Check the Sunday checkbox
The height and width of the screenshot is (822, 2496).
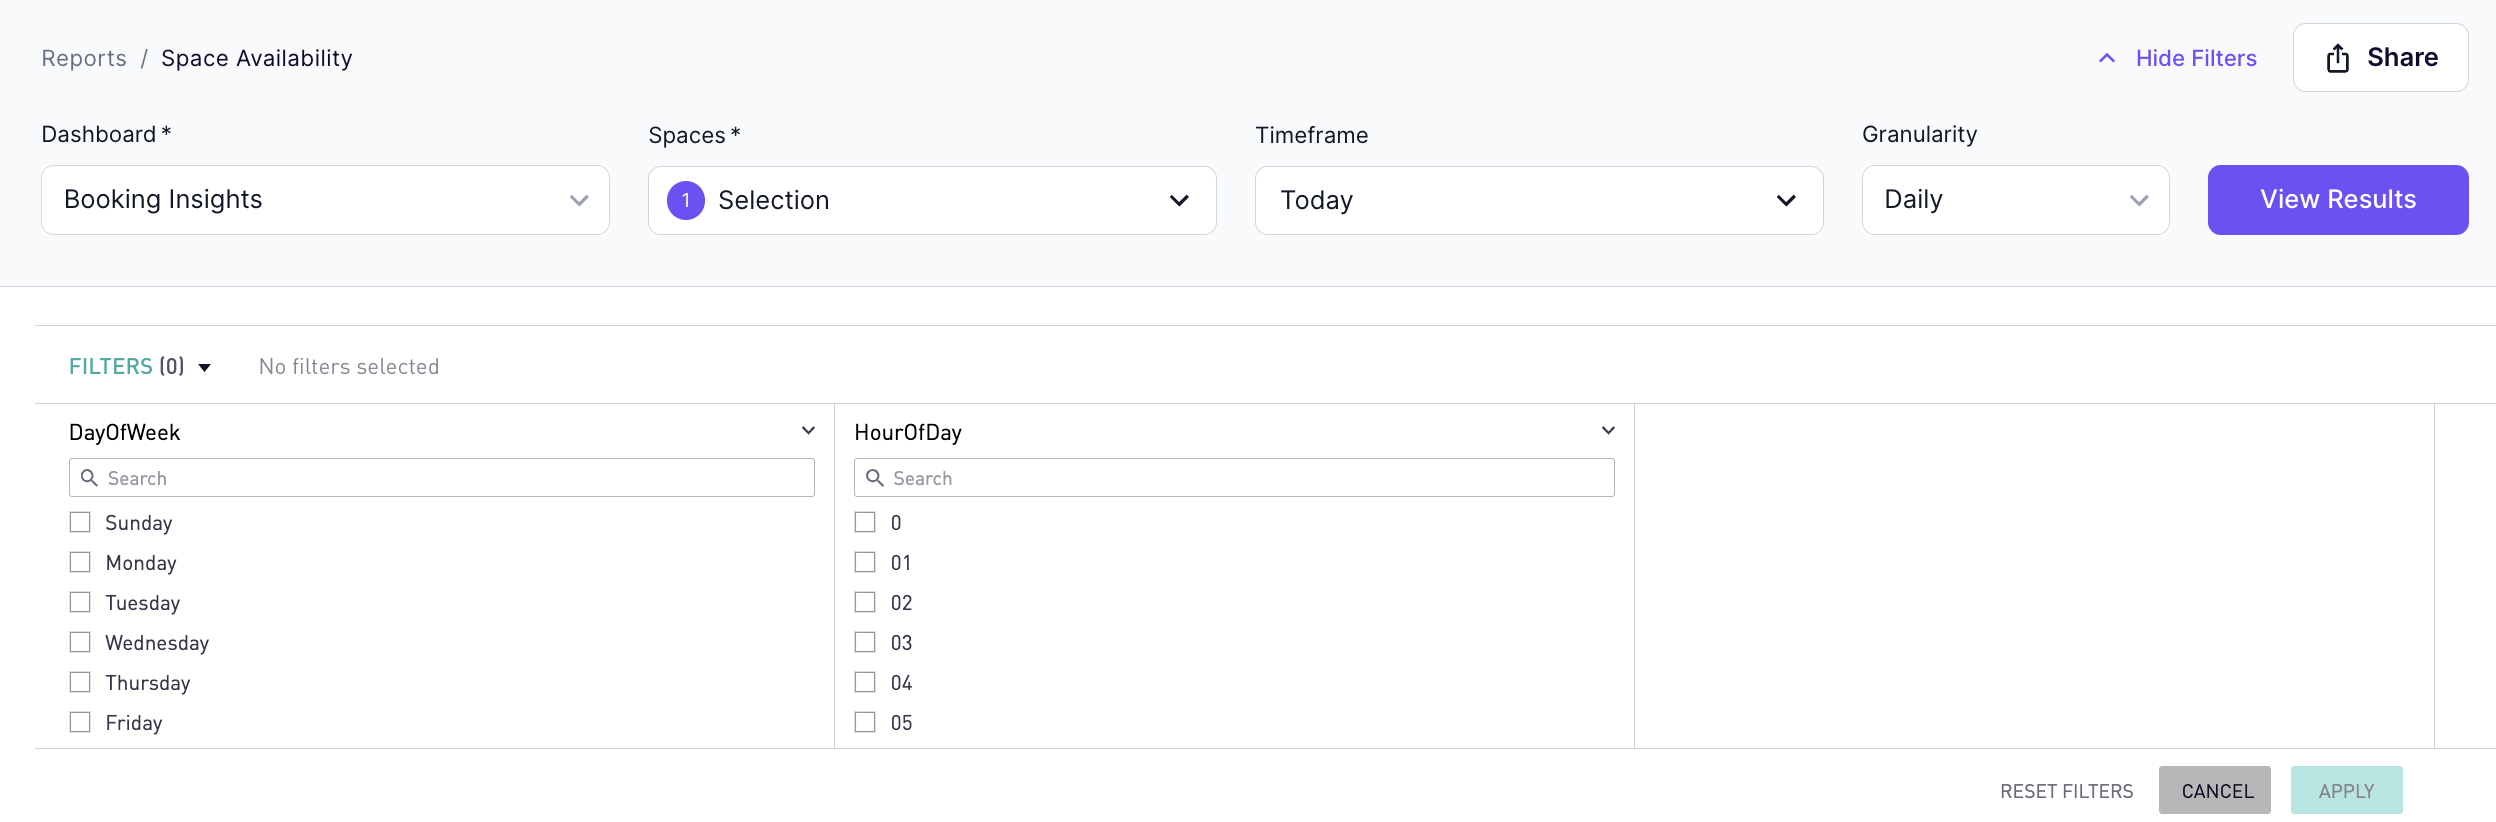pos(80,522)
